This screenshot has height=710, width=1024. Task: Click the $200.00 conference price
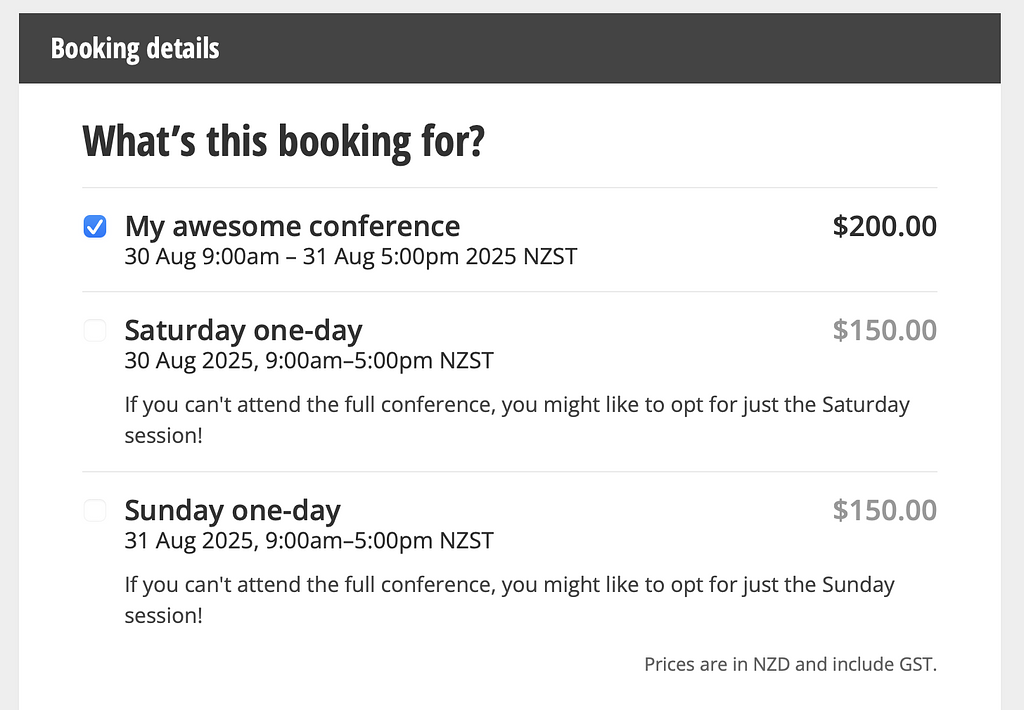click(884, 226)
